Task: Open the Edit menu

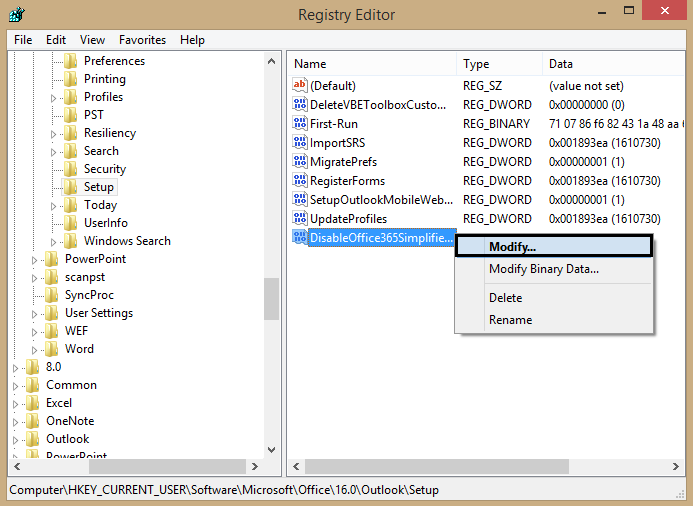Action: [56, 40]
